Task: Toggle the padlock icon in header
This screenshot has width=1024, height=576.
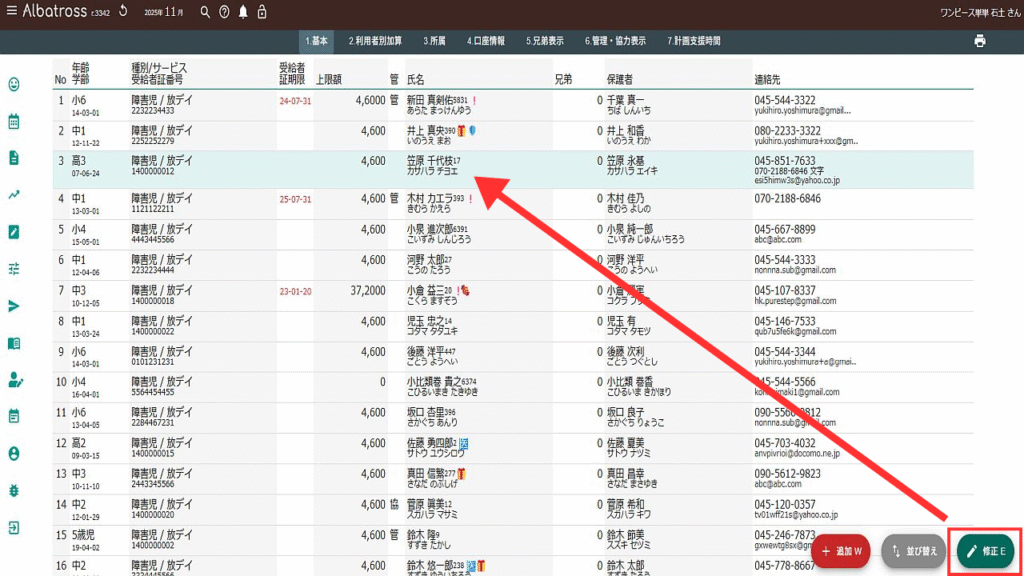Action: click(262, 13)
